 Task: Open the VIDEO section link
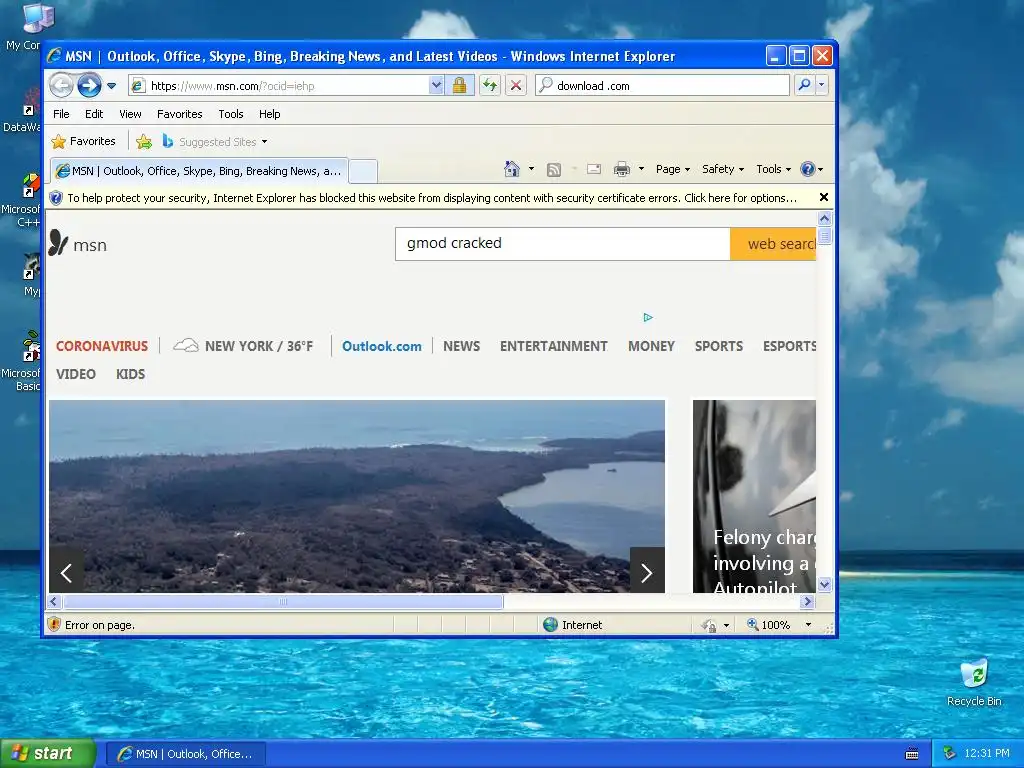pyautogui.click(x=76, y=374)
